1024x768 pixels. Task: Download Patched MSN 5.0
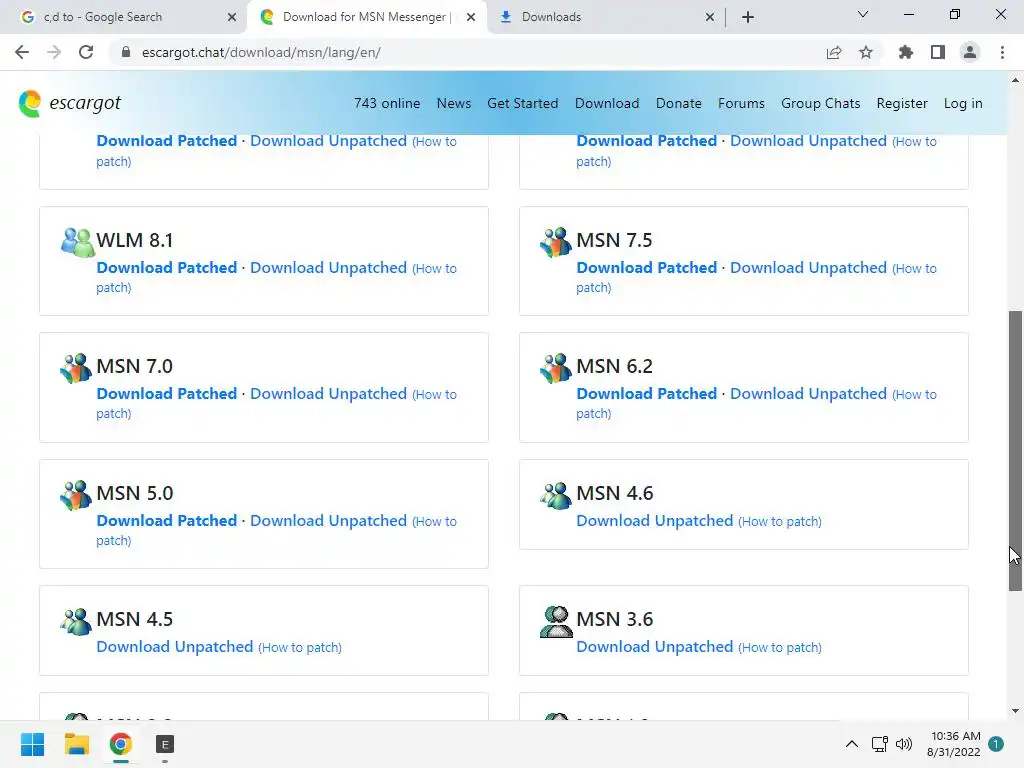pos(167,520)
